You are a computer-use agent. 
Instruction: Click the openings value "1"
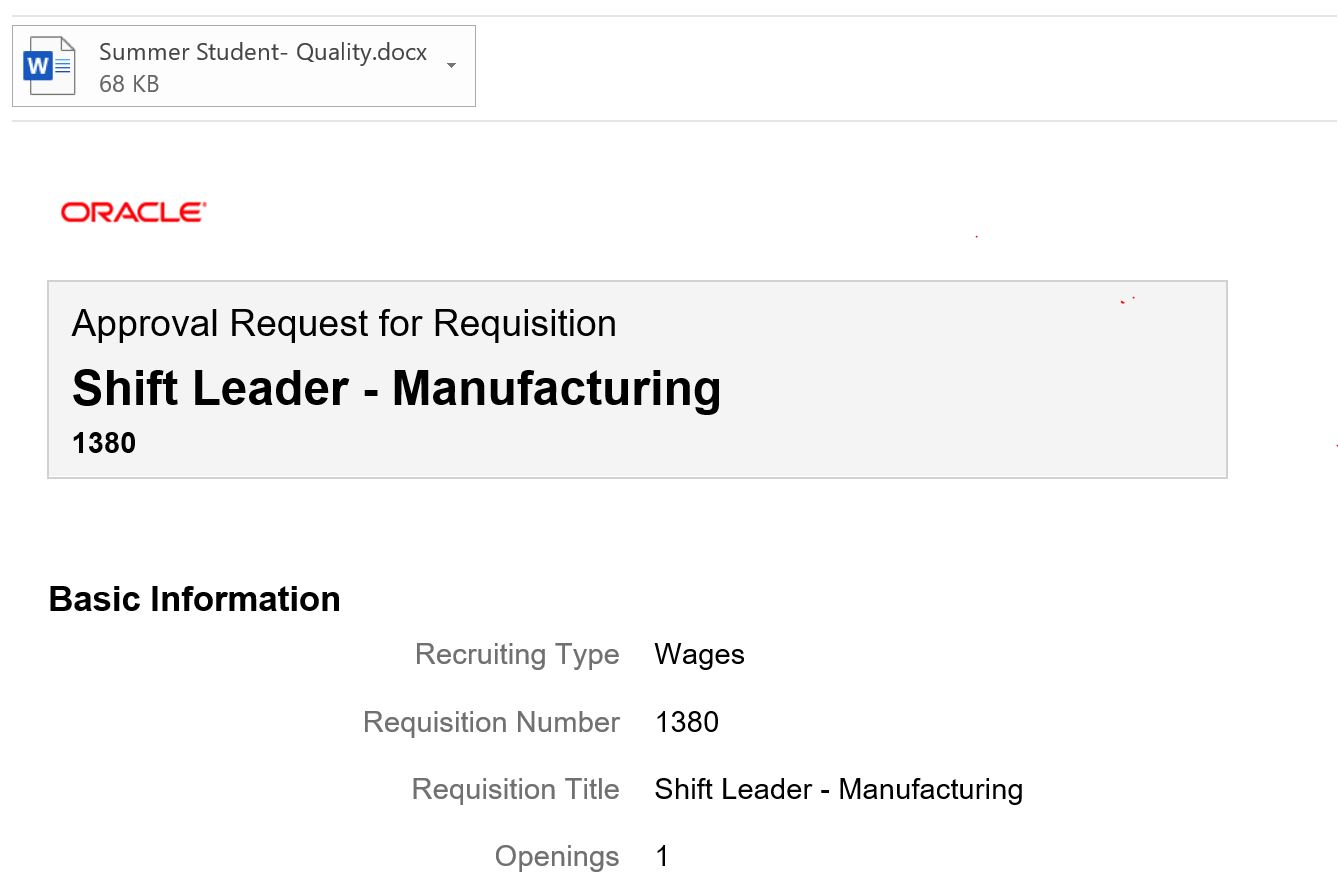coord(661,856)
